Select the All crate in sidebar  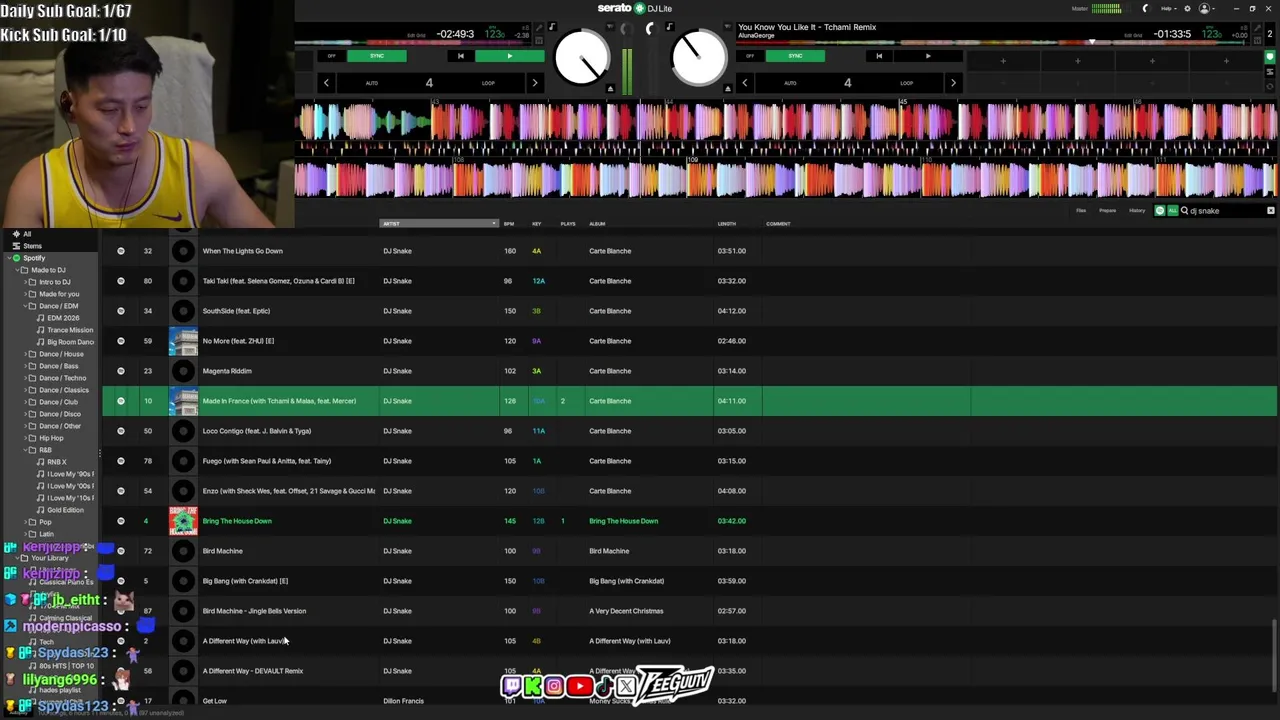click(x=27, y=234)
